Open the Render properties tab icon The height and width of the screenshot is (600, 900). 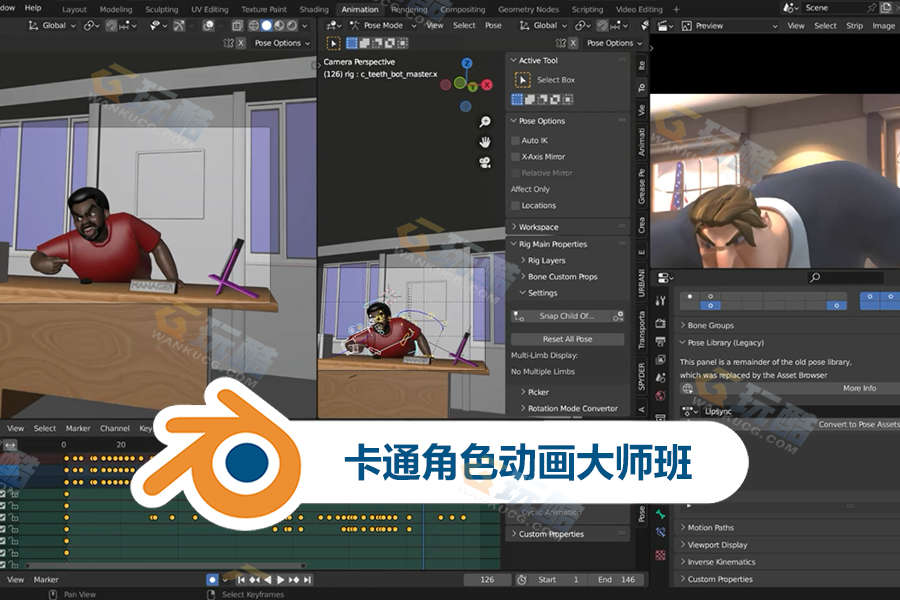(x=661, y=323)
